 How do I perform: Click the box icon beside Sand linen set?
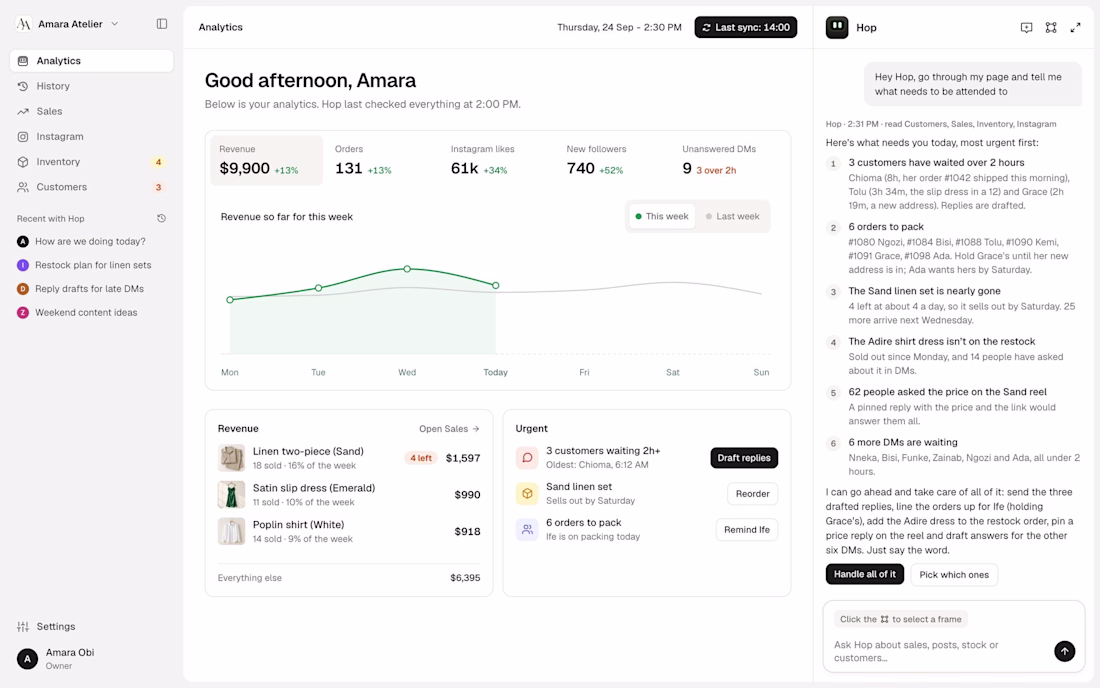[527, 494]
